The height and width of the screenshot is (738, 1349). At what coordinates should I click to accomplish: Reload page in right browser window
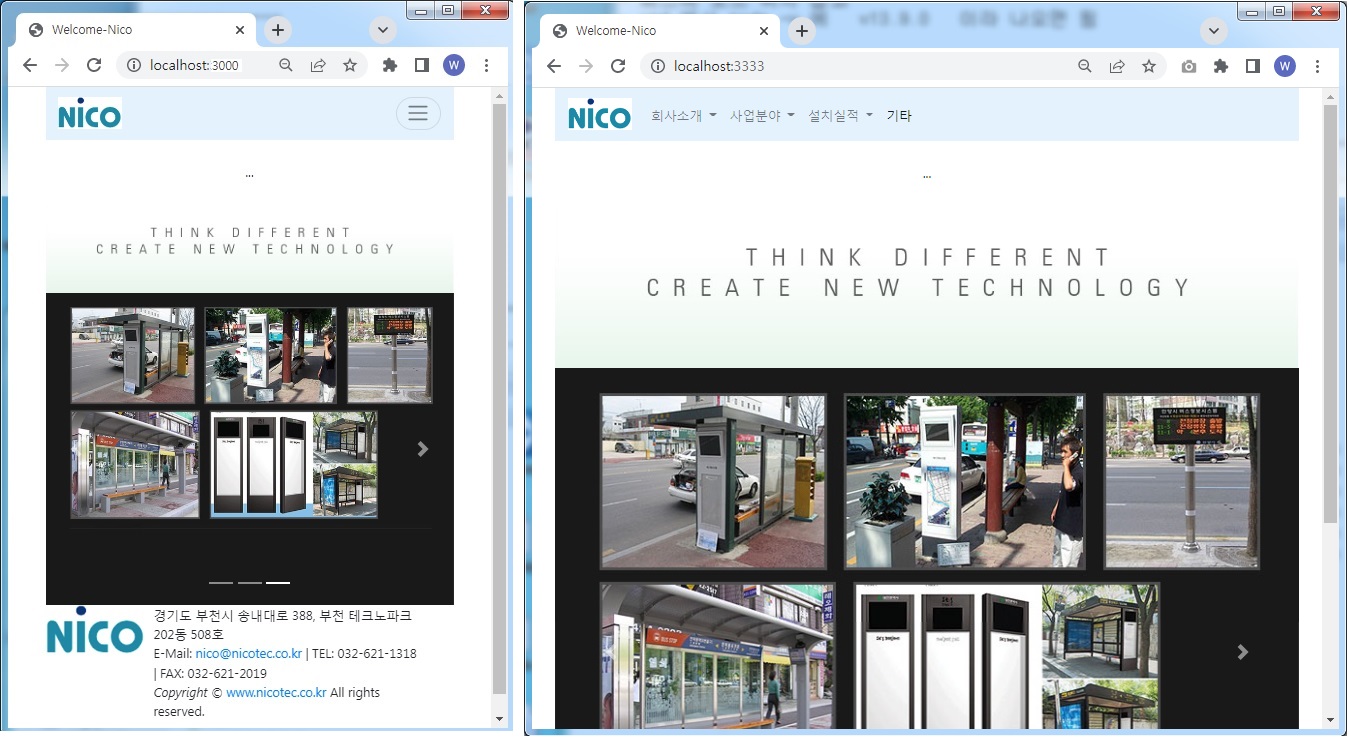tap(618, 66)
